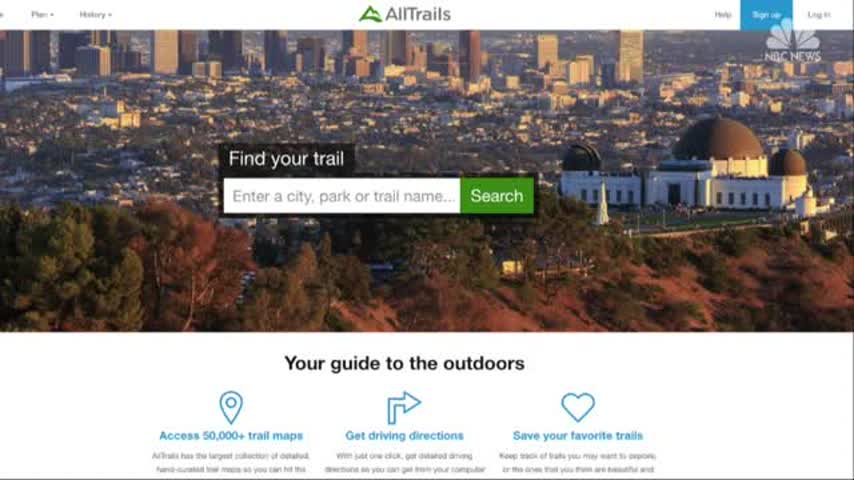This screenshot has height=480, width=854.
Task: Click the heart favorite trails icon
Action: (578, 407)
